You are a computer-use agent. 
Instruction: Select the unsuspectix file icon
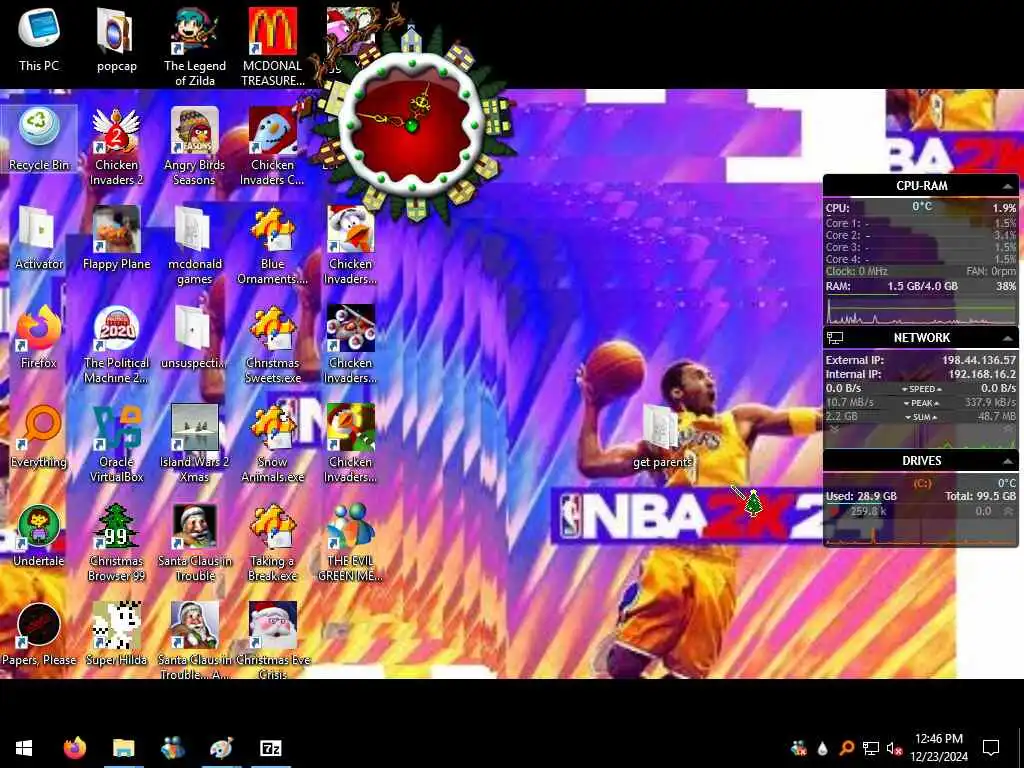[193, 337]
